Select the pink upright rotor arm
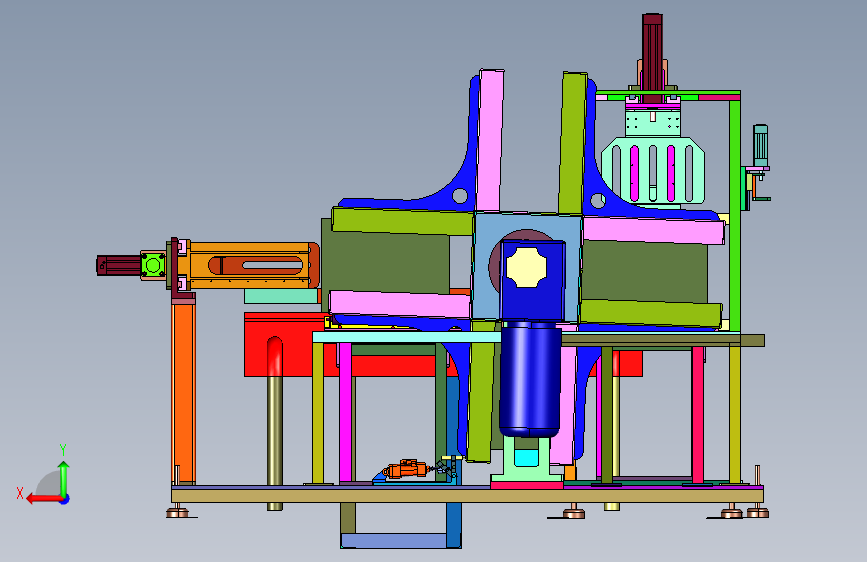Image resolution: width=867 pixels, height=562 pixels. (490, 140)
